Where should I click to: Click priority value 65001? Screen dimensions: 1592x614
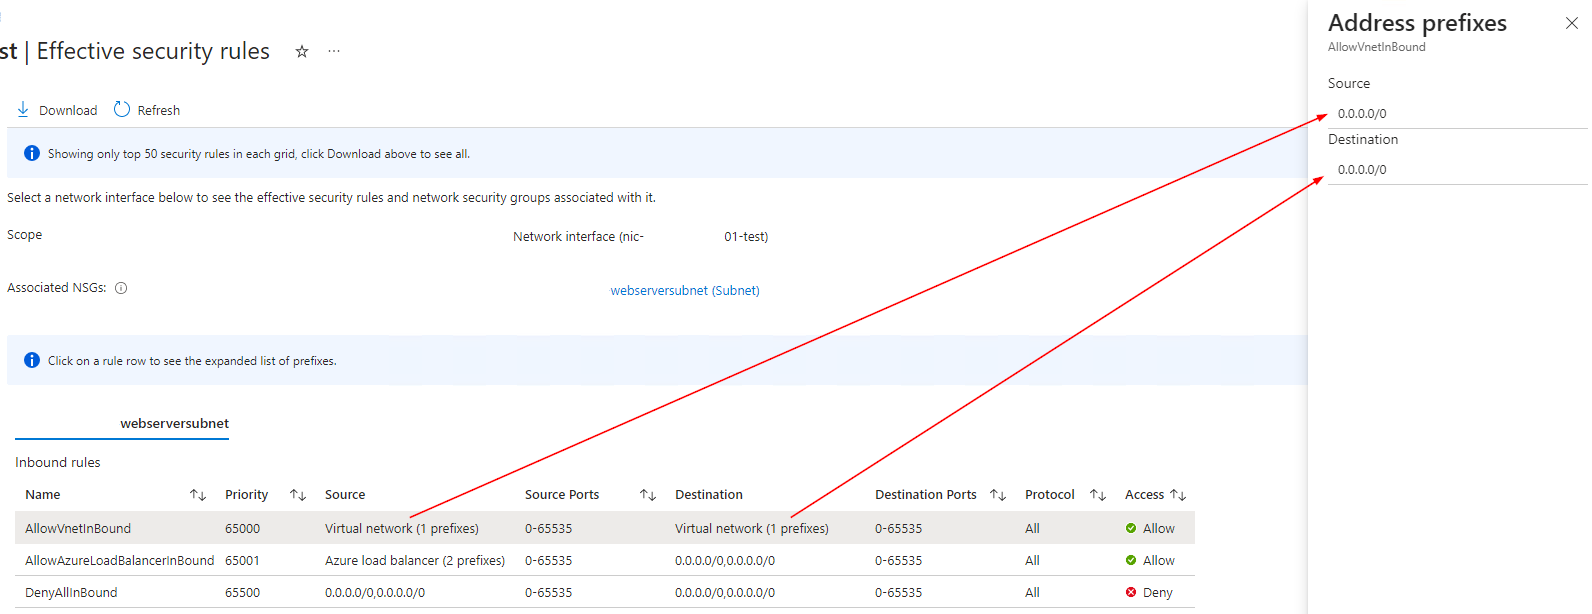(x=242, y=561)
